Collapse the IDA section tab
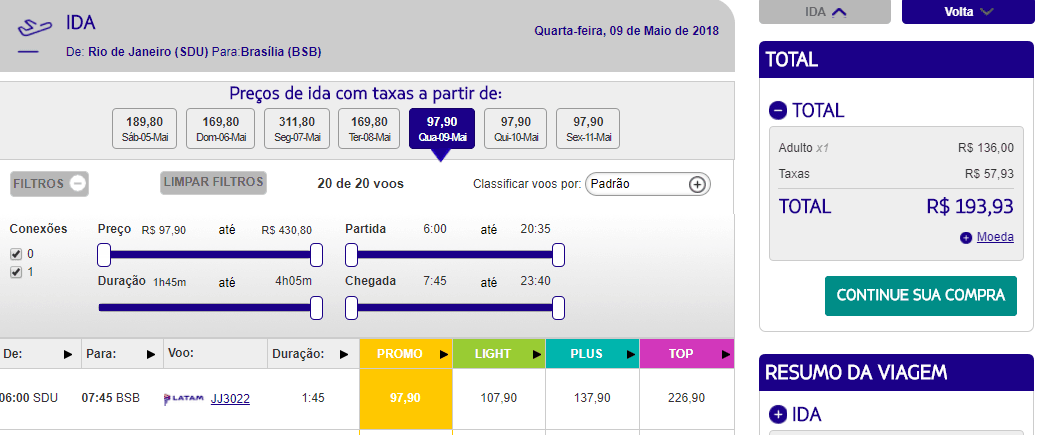The width and height of the screenshot is (1045, 435). tap(825, 12)
